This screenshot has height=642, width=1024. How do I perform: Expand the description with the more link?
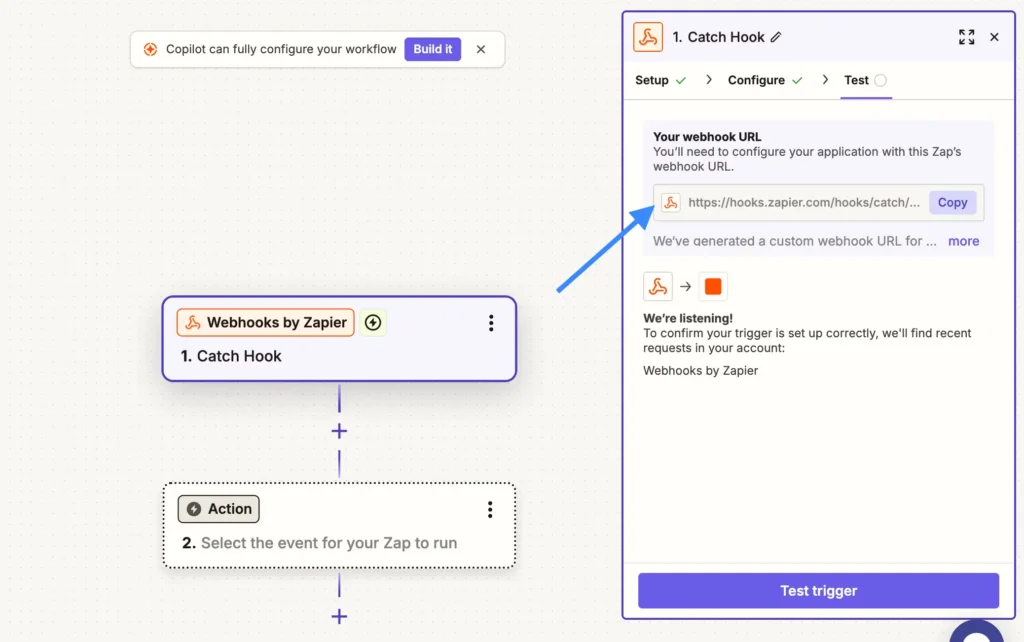[963, 241]
